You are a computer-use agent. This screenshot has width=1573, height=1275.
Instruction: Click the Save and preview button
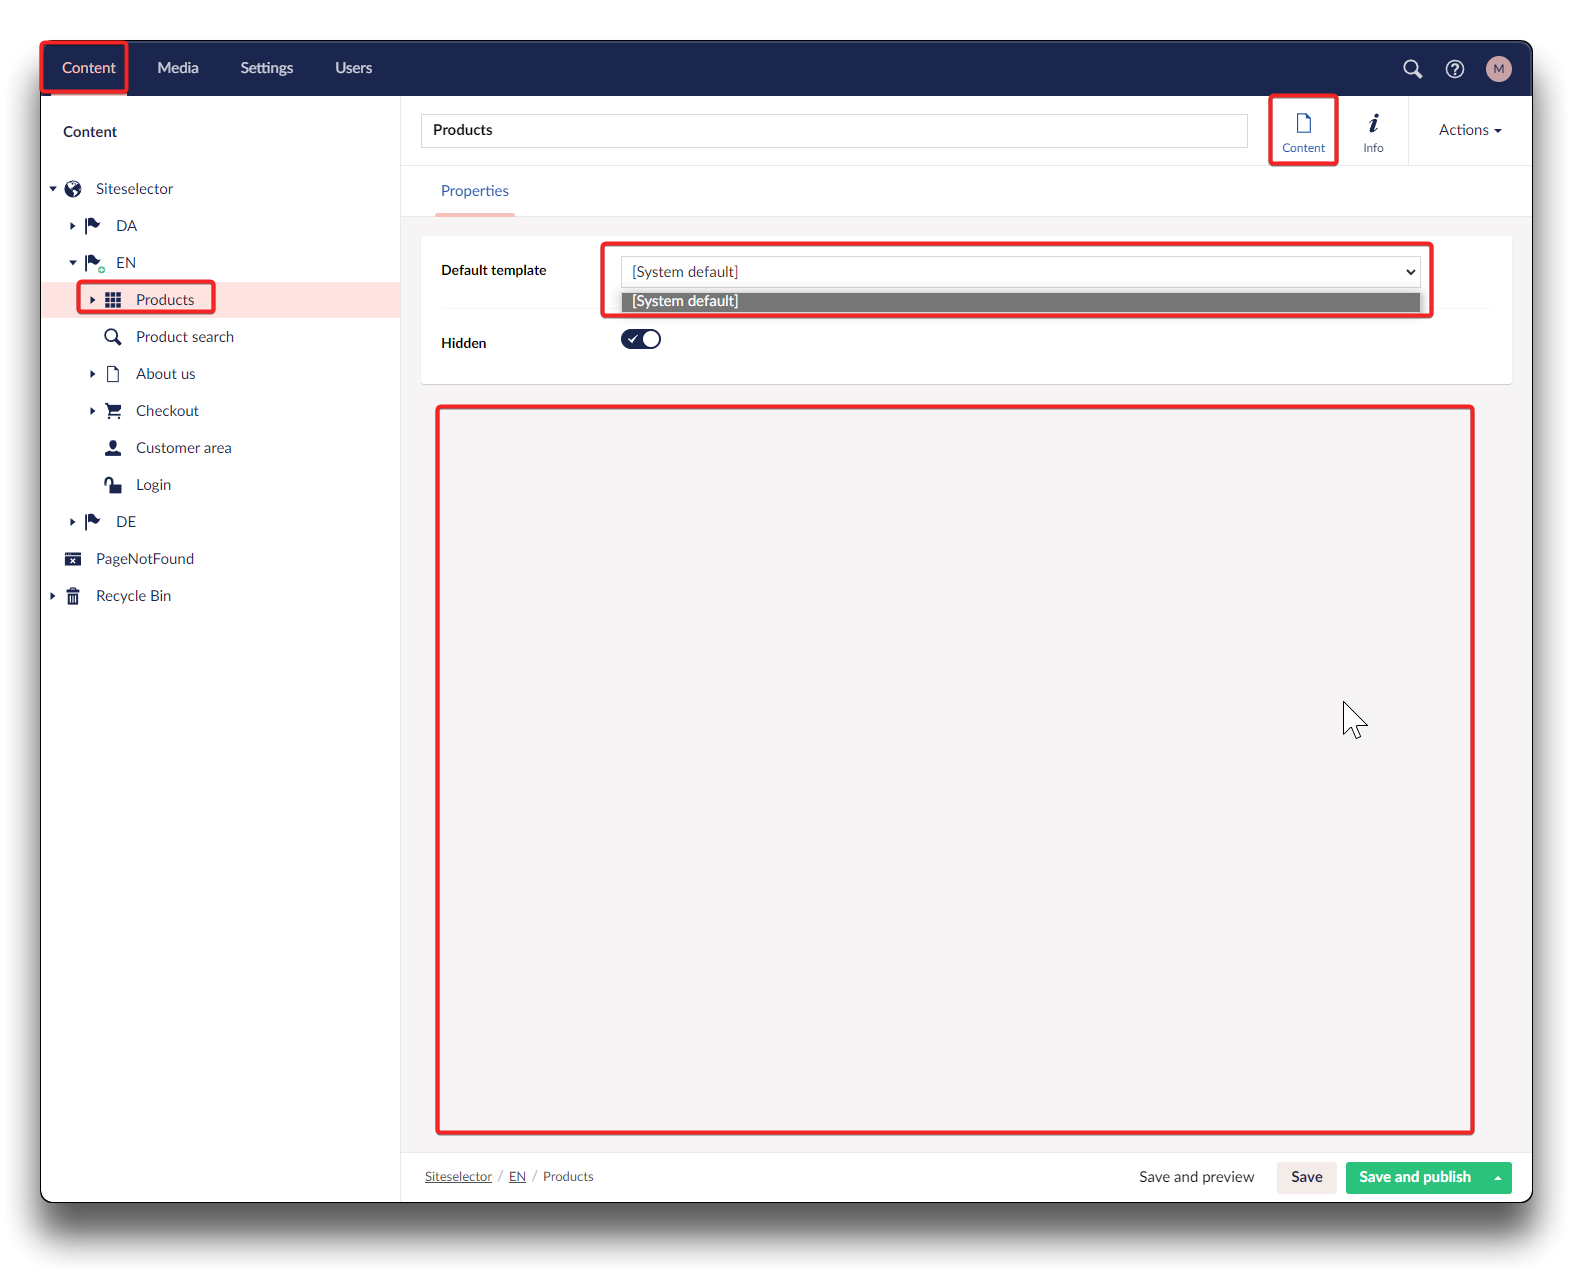tap(1196, 1177)
